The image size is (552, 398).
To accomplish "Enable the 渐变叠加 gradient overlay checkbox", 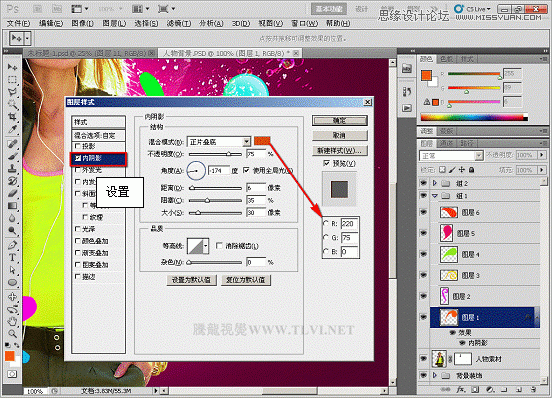I will pos(78,253).
